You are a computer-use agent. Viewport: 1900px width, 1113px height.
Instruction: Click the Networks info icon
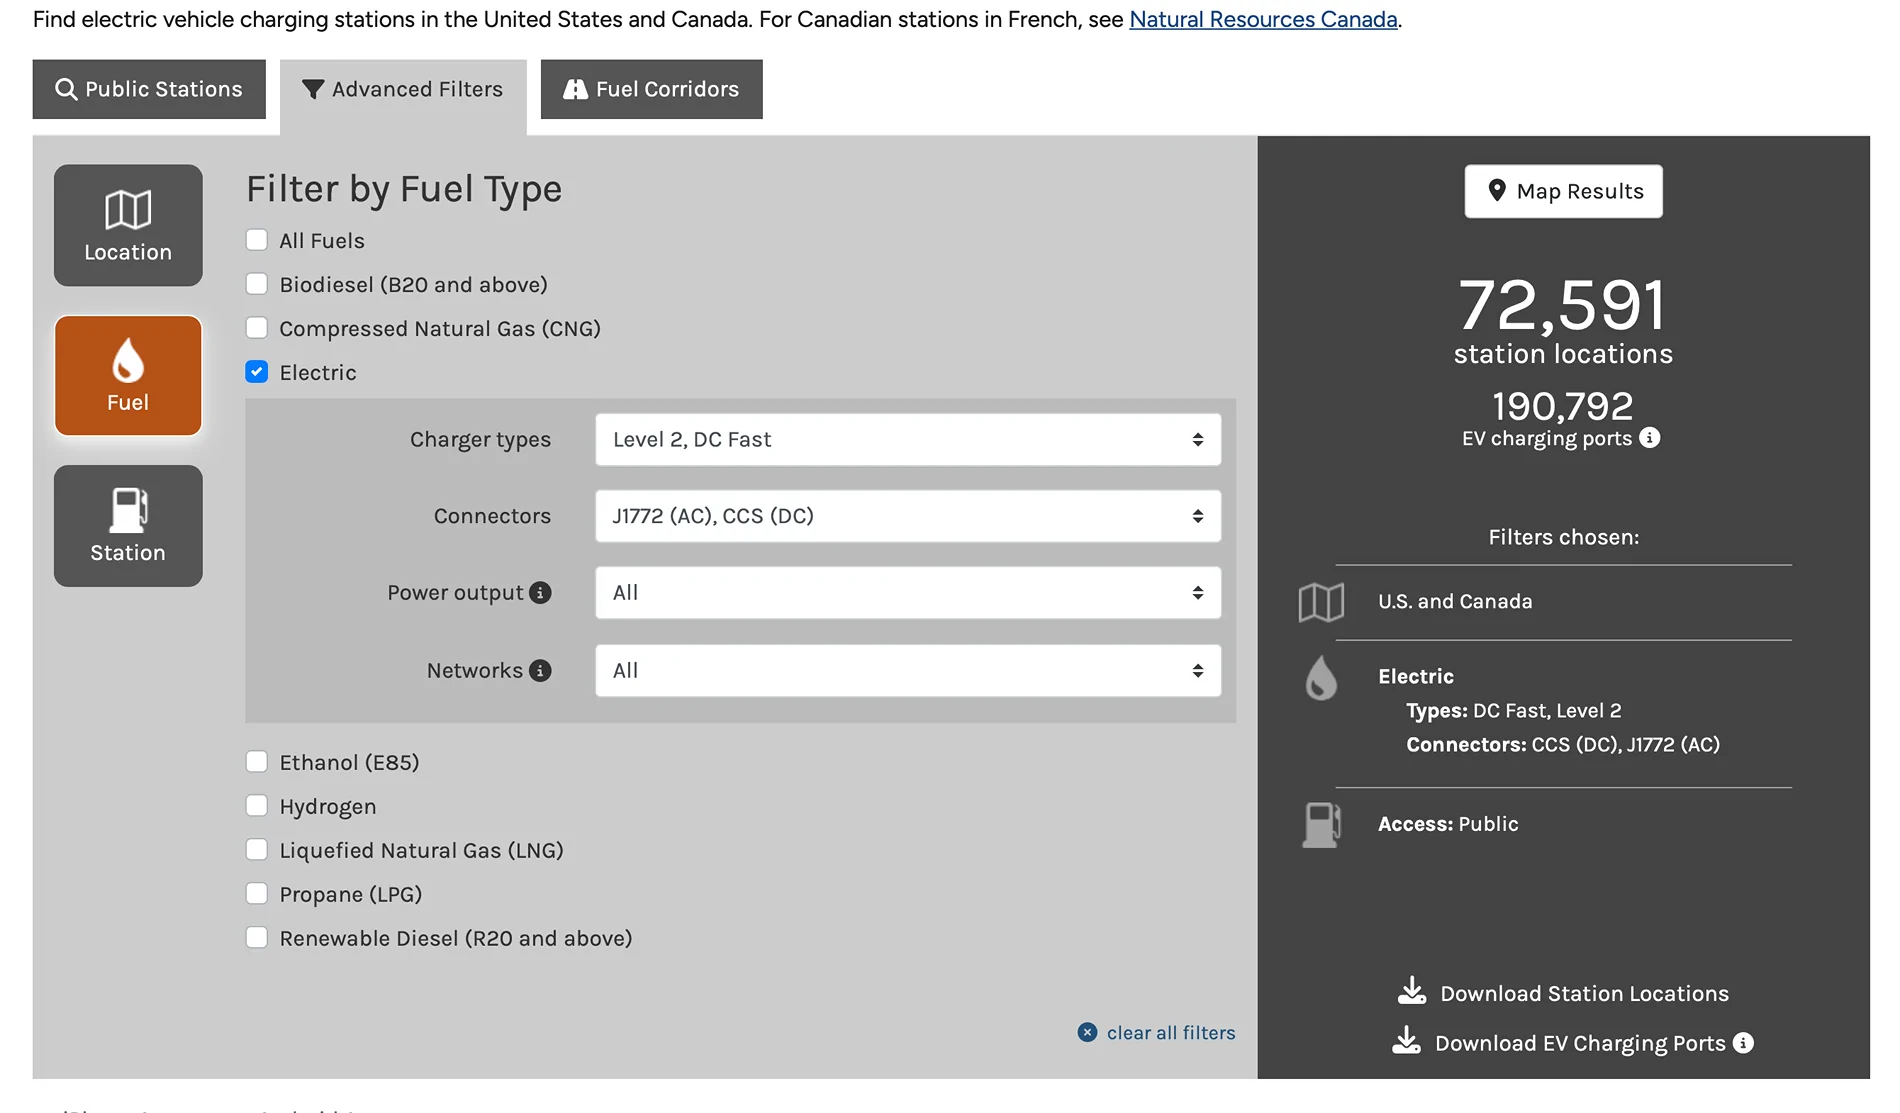tap(540, 671)
